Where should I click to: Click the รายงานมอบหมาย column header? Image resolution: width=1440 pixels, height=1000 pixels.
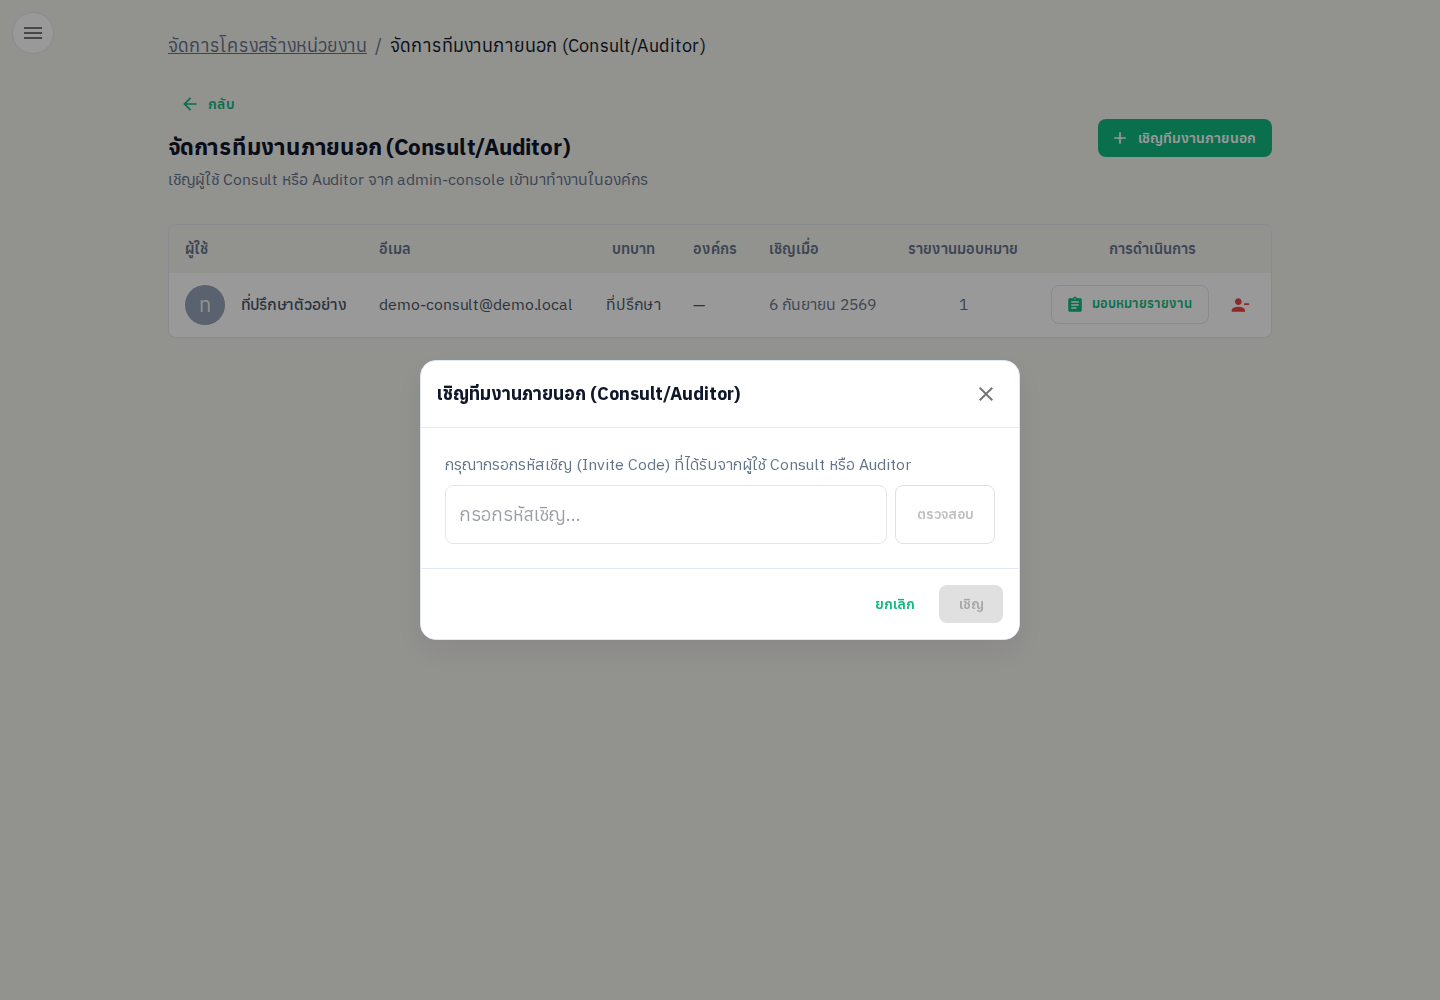(x=963, y=249)
